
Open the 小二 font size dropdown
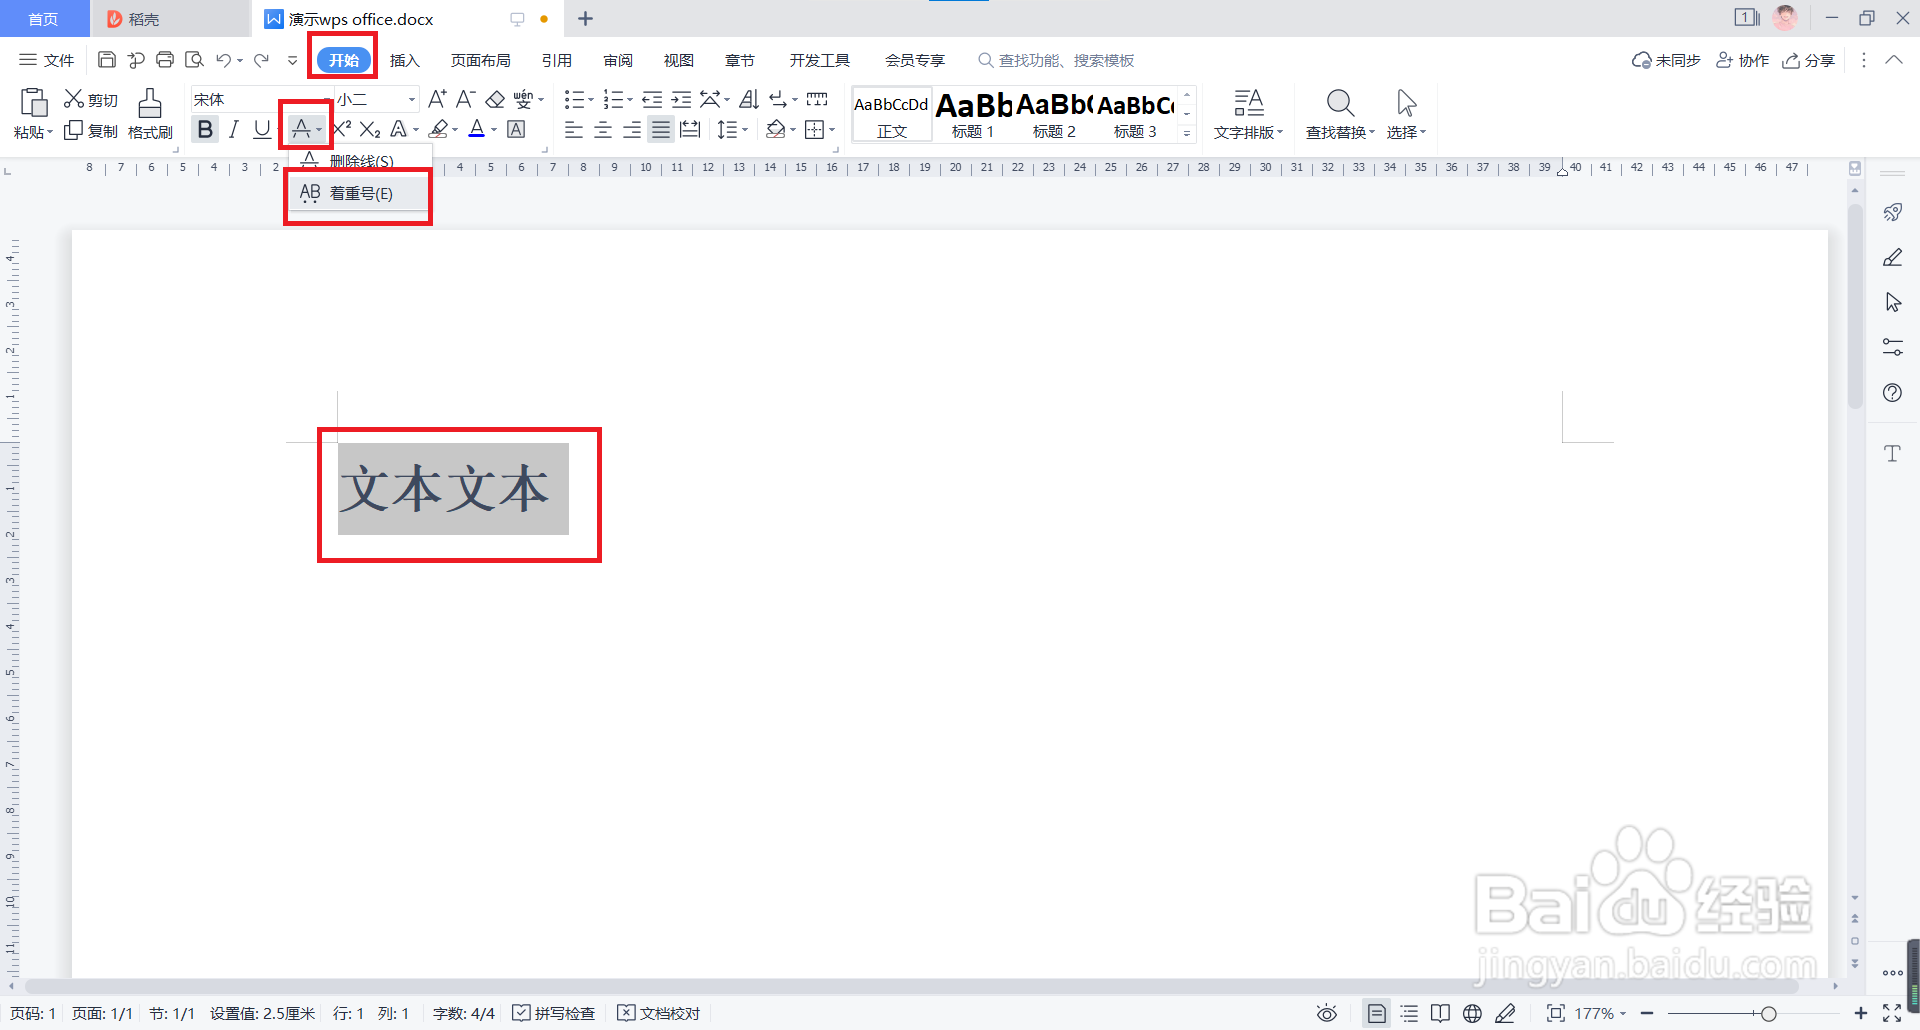[409, 99]
